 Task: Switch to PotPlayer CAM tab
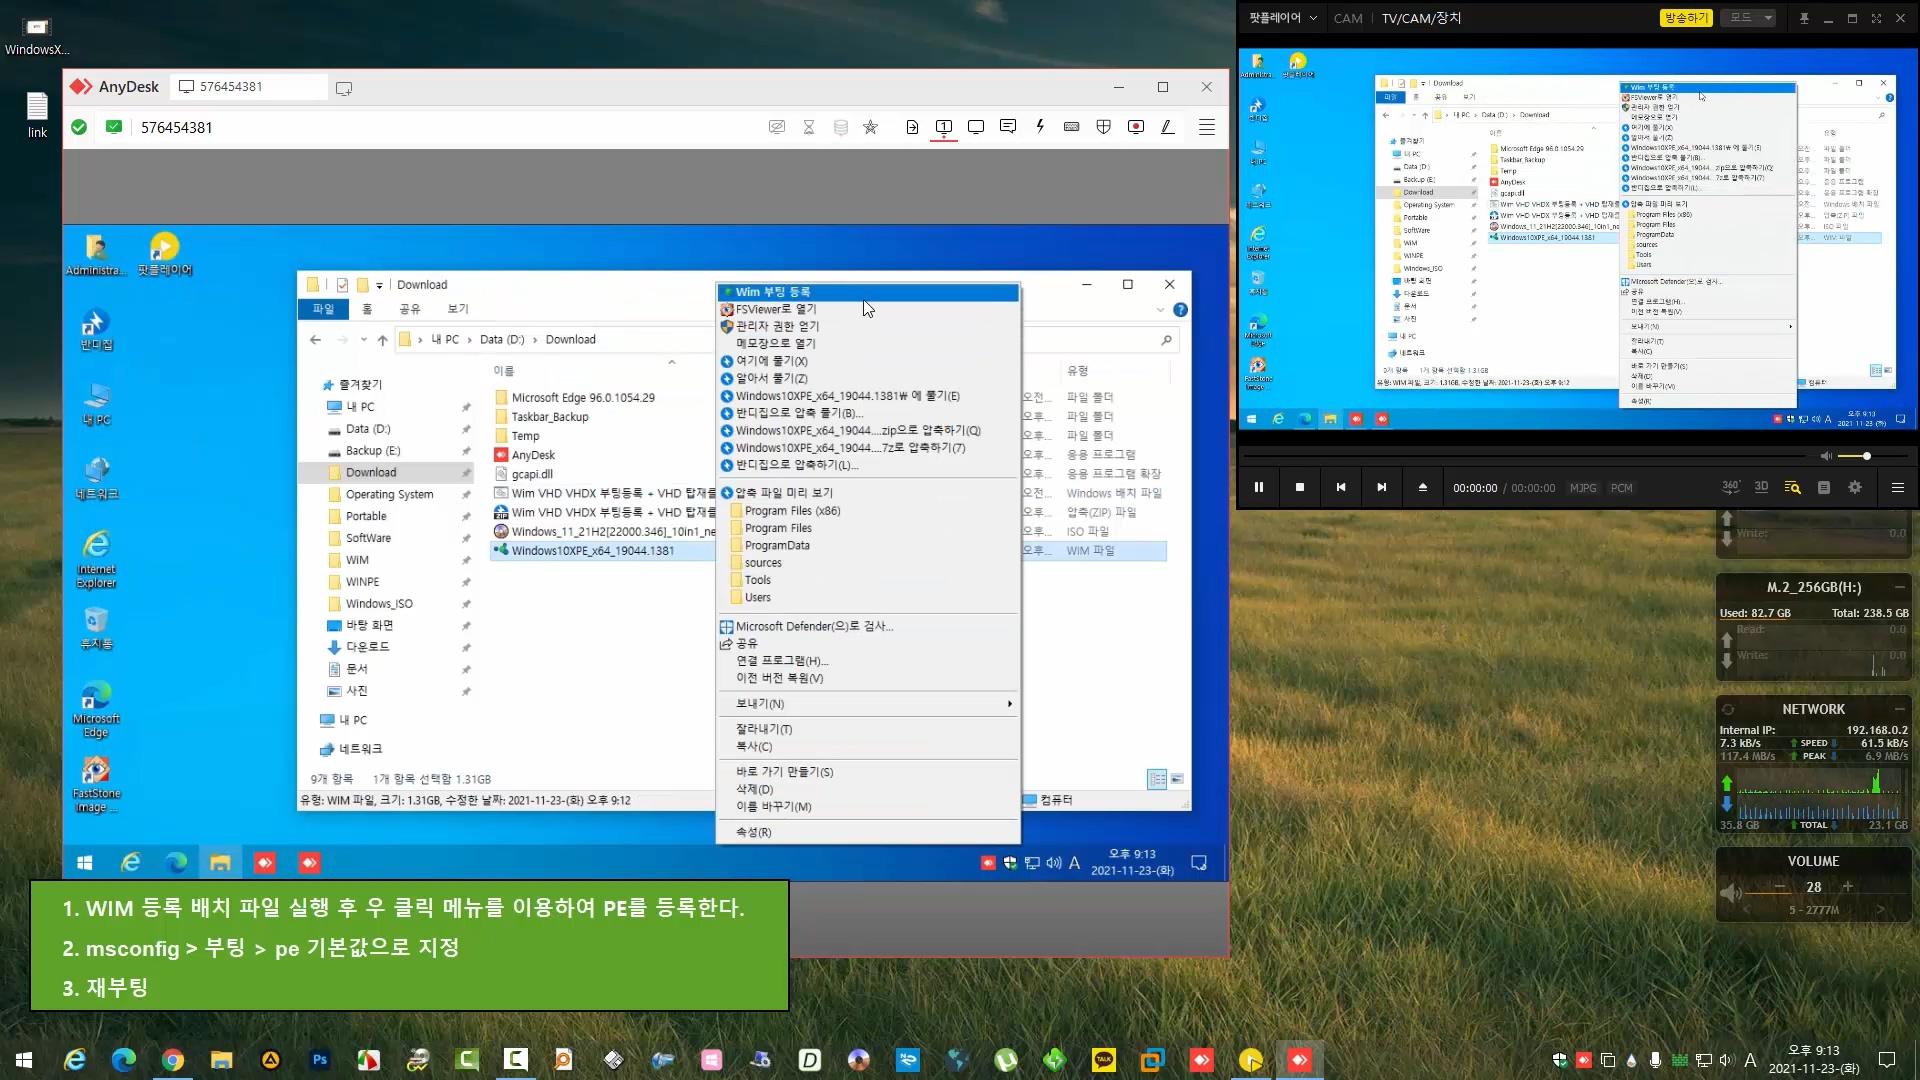pyautogui.click(x=1348, y=18)
